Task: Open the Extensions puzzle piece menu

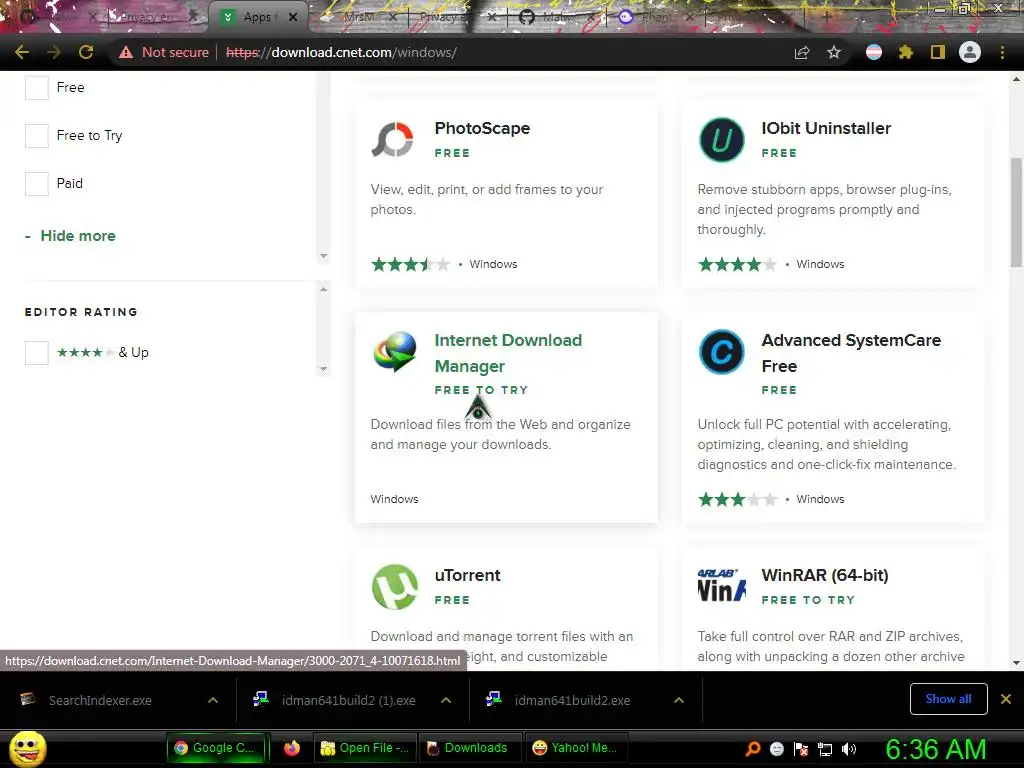Action: point(906,52)
